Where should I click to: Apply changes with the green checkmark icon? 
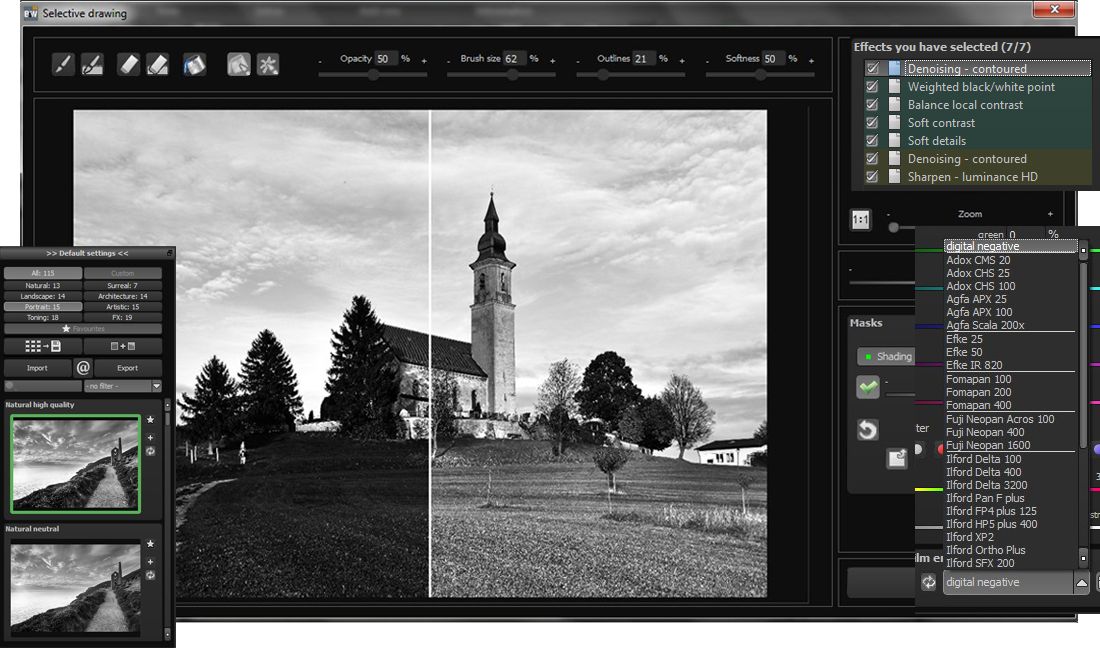867,386
